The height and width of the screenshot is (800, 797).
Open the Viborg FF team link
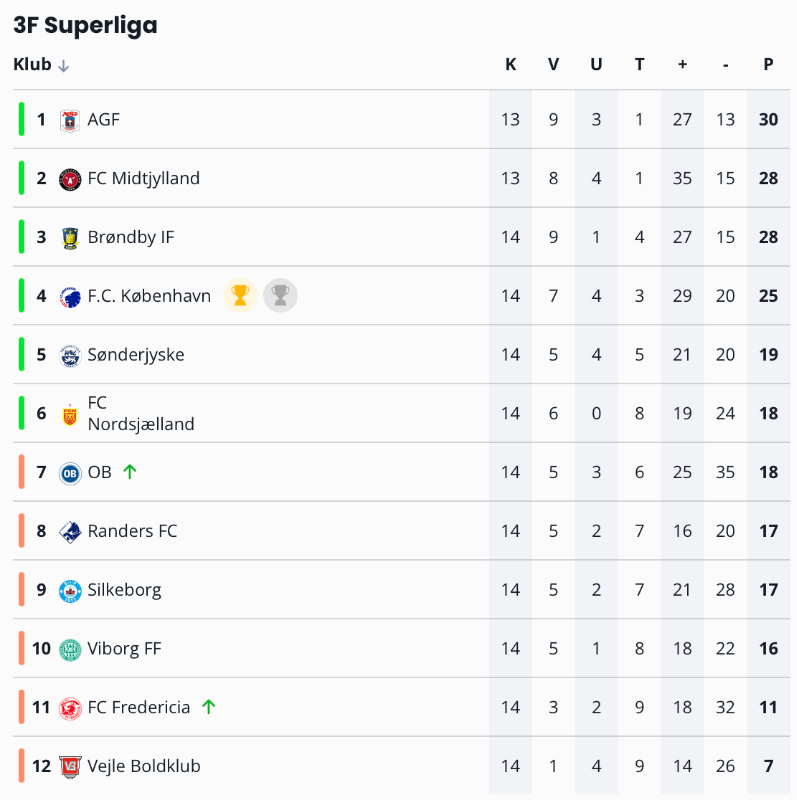pyautogui.click(x=124, y=649)
